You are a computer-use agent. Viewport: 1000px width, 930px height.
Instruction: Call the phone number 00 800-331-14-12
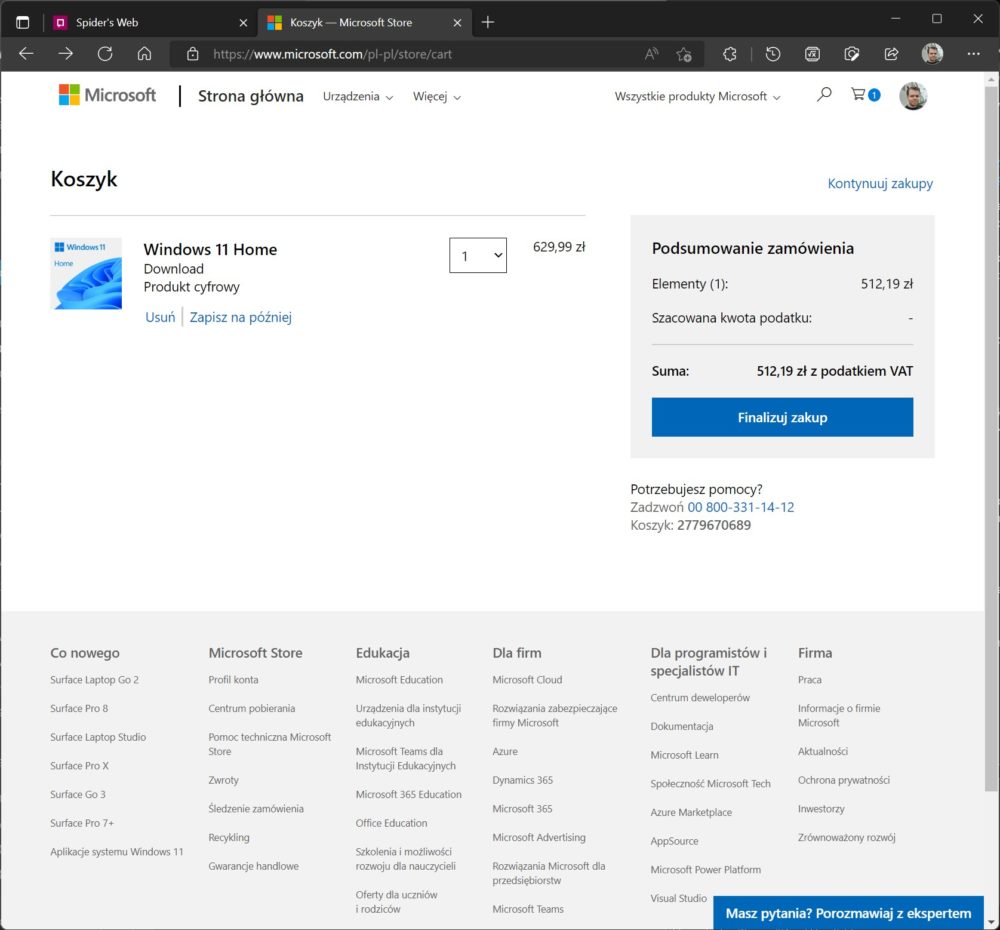click(x=740, y=507)
